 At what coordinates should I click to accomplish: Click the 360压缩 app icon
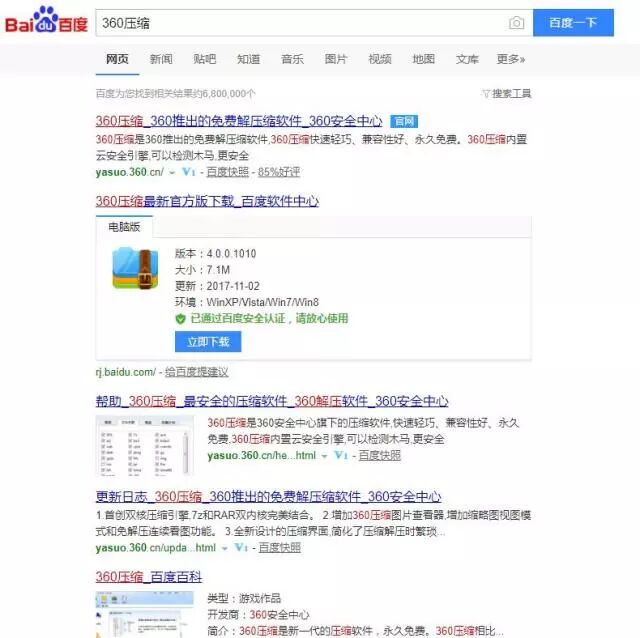(135, 268)
